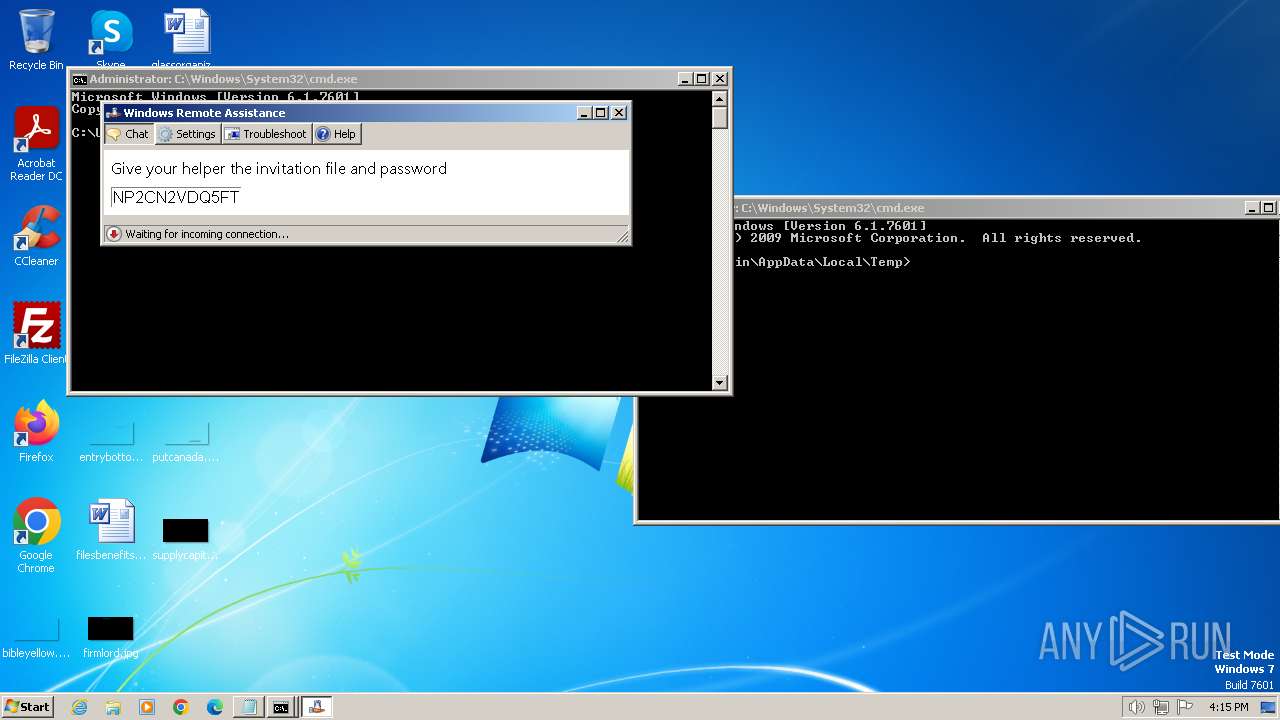Screen dimensions: 1280x720
Task: Minimize the Administrator cmd.exe window
Action: coord(685,79)
